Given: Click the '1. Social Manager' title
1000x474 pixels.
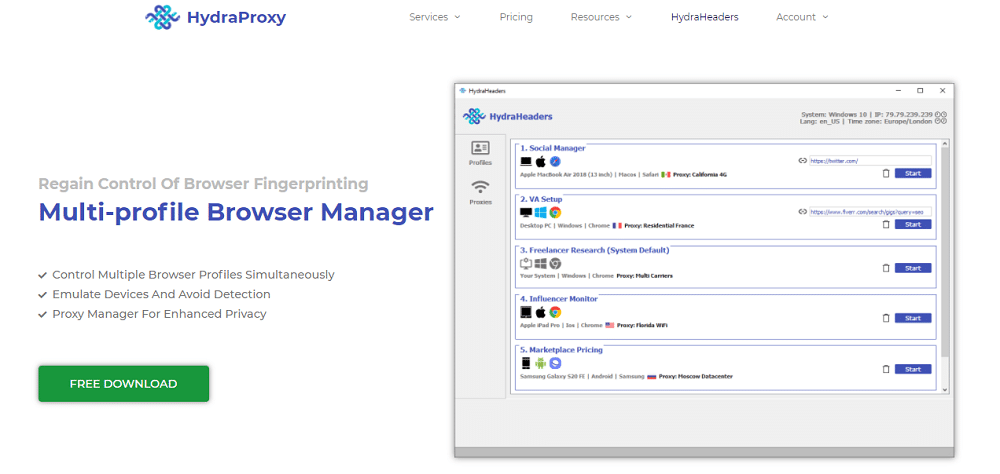Looking at the screenshot, I should (x=552, y=148).
